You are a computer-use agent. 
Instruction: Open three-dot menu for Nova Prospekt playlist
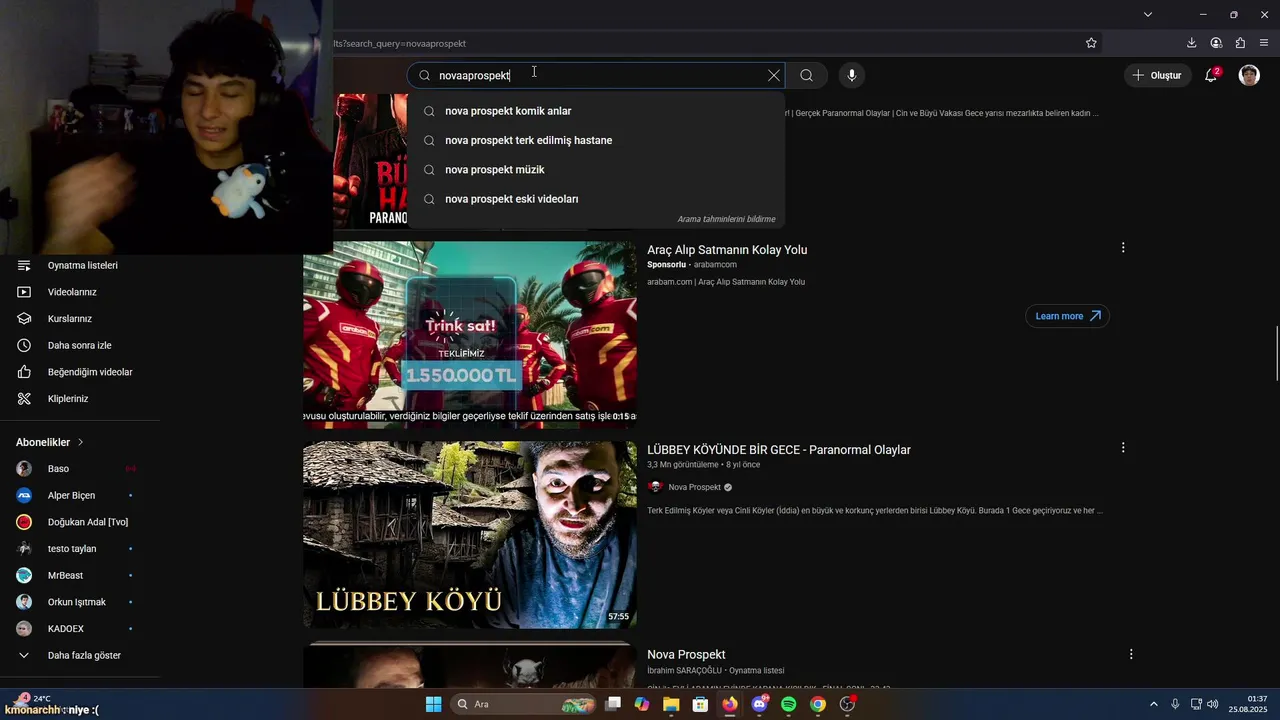[1131, 654]
